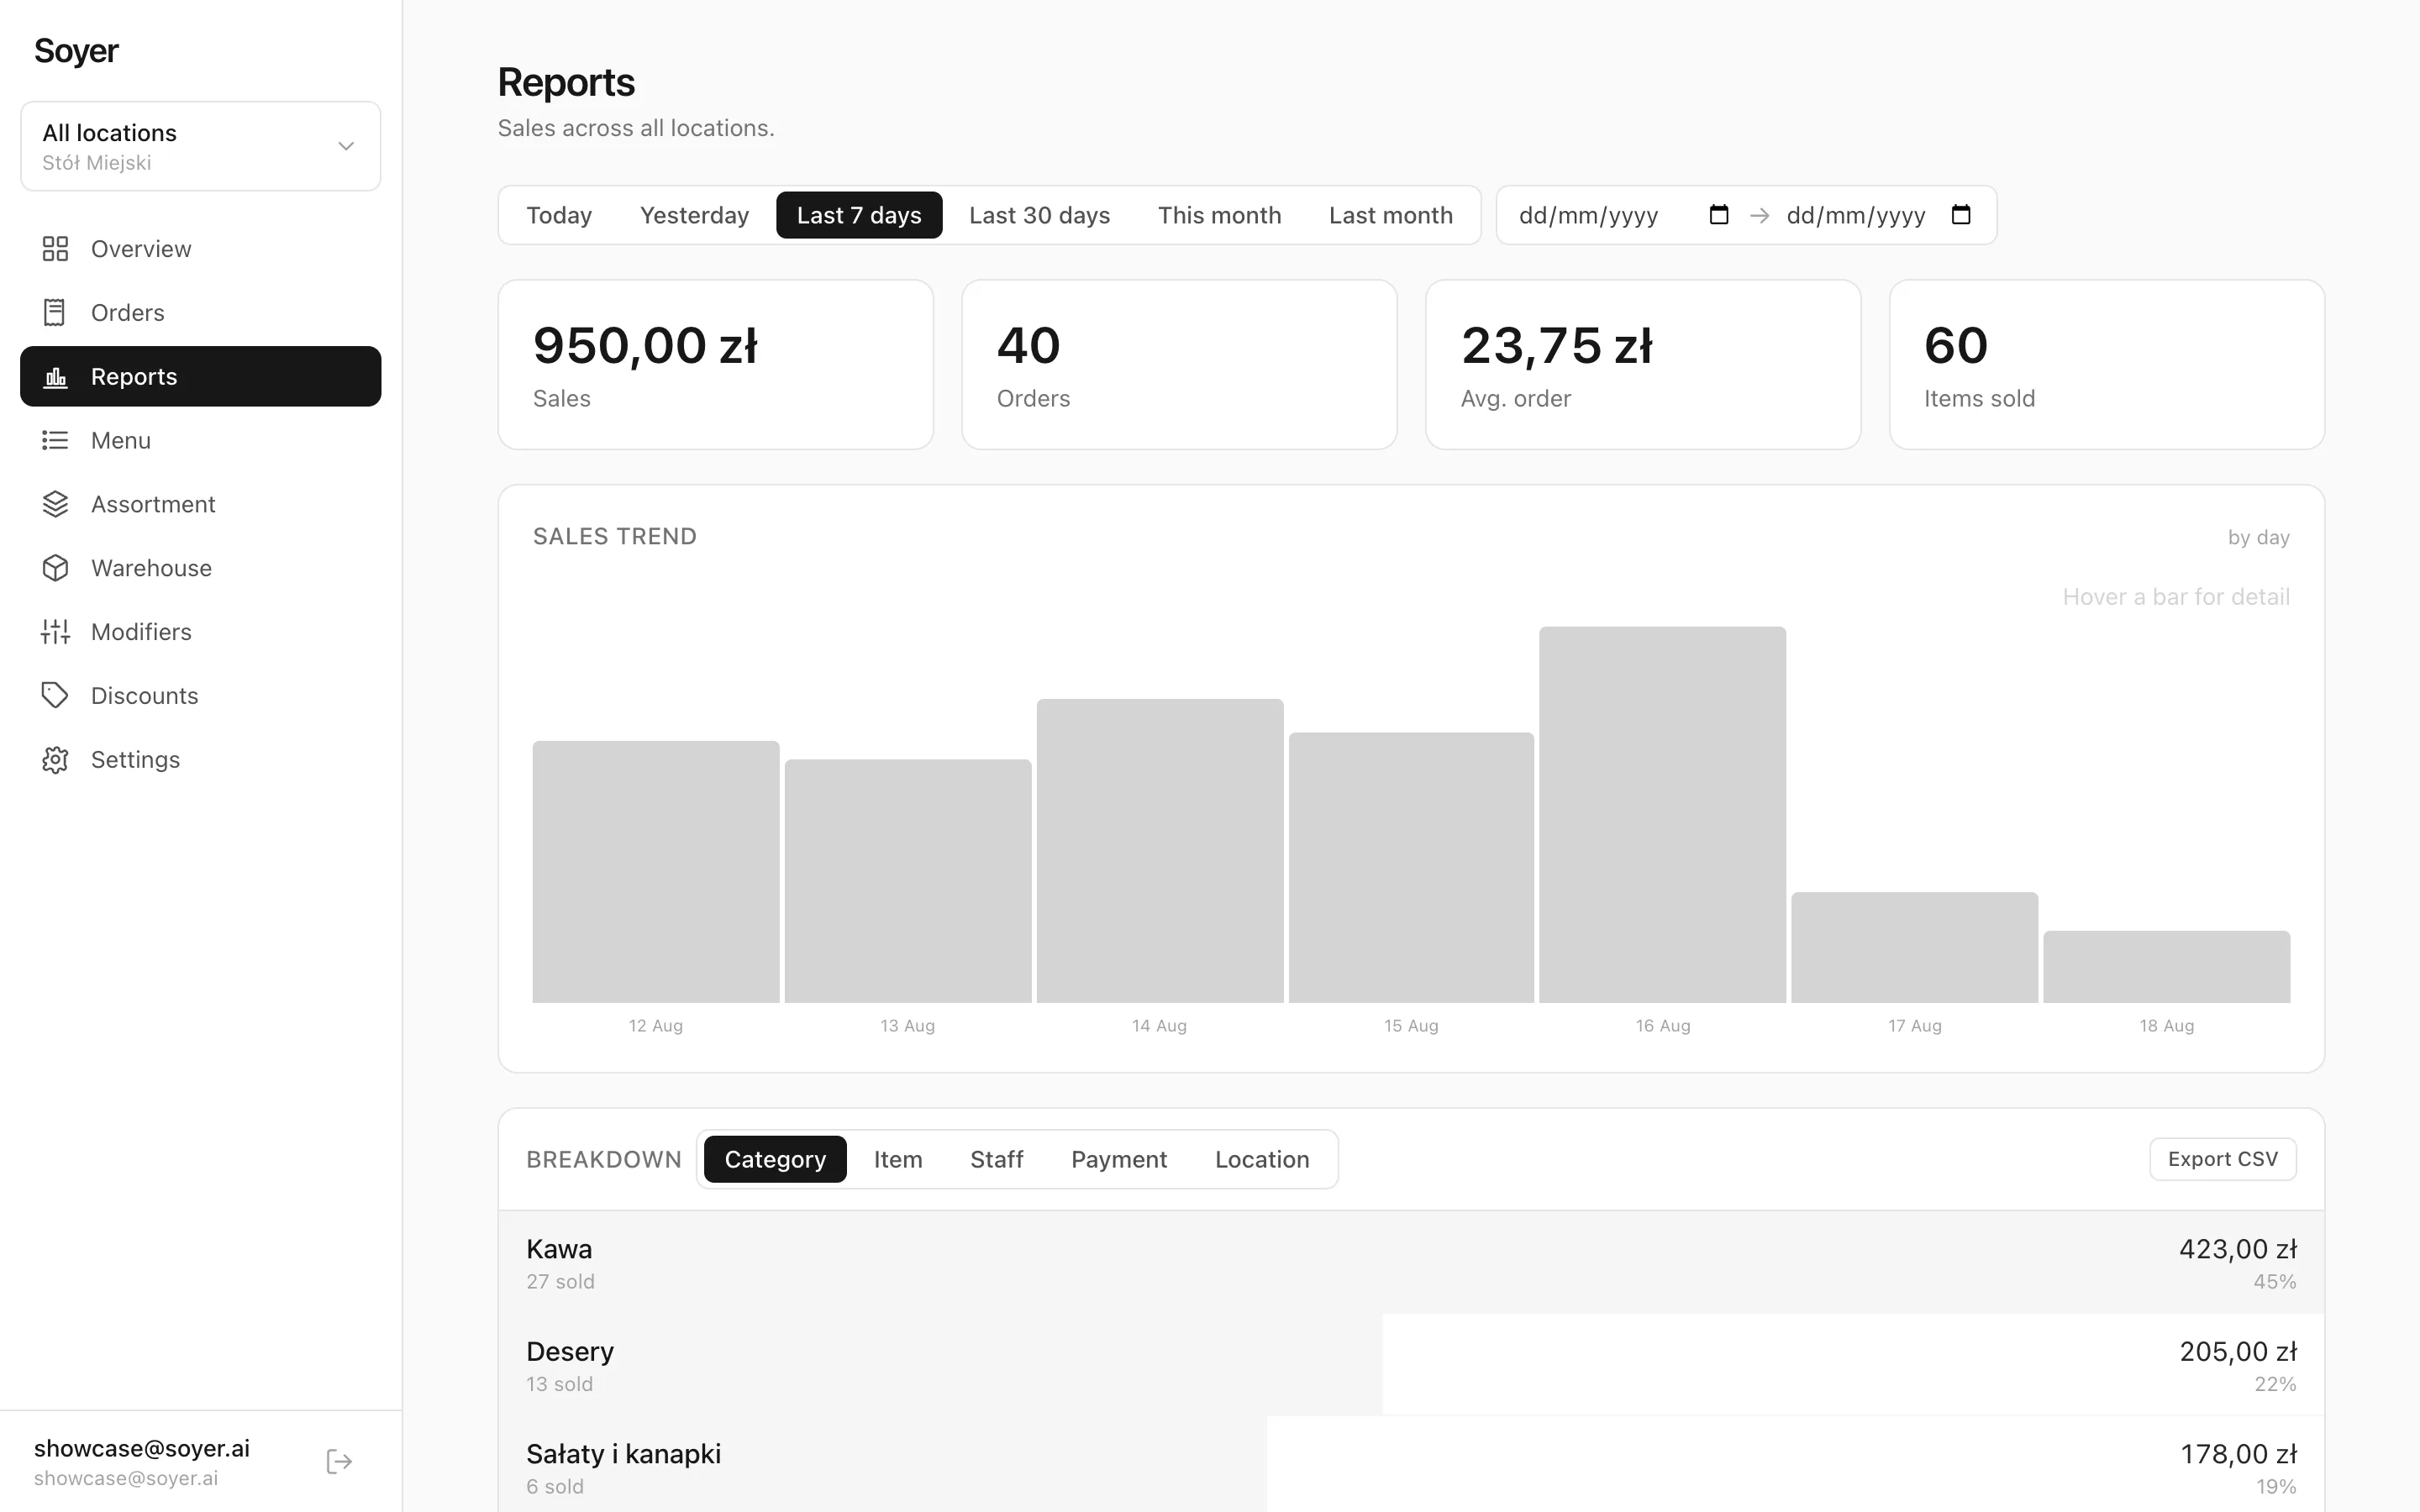Screen dimensions: 2420x1512
Task: Switch to Last month range
Action: 1390,215
